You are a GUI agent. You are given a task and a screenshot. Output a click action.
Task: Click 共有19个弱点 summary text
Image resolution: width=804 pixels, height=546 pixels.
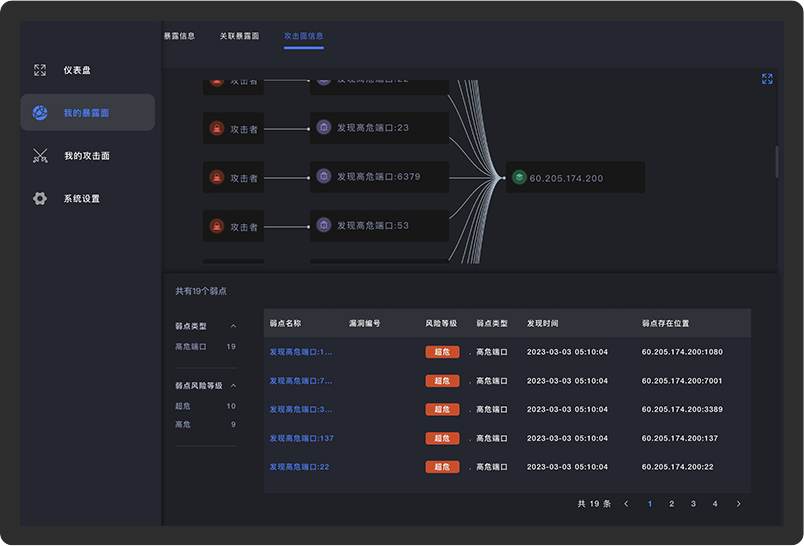(201, 291)
